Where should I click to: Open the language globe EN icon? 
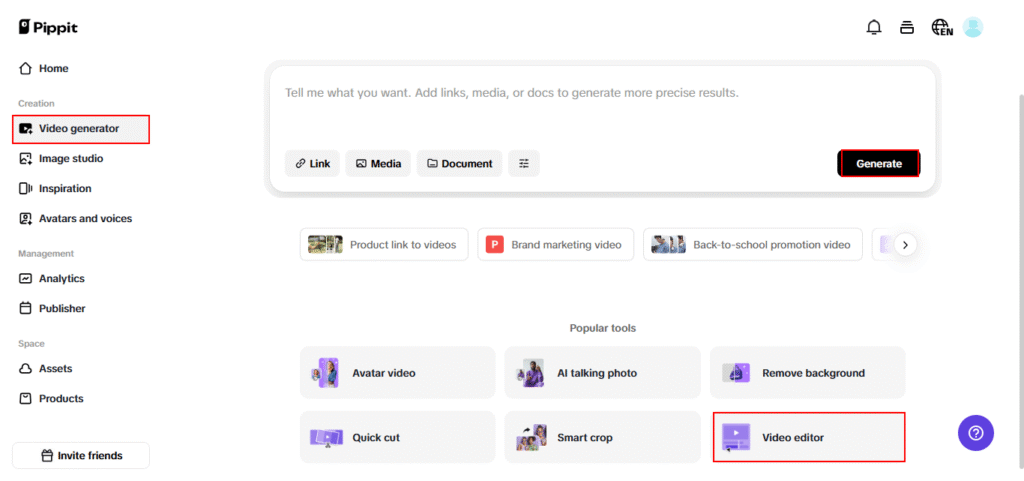click(942, 27)
